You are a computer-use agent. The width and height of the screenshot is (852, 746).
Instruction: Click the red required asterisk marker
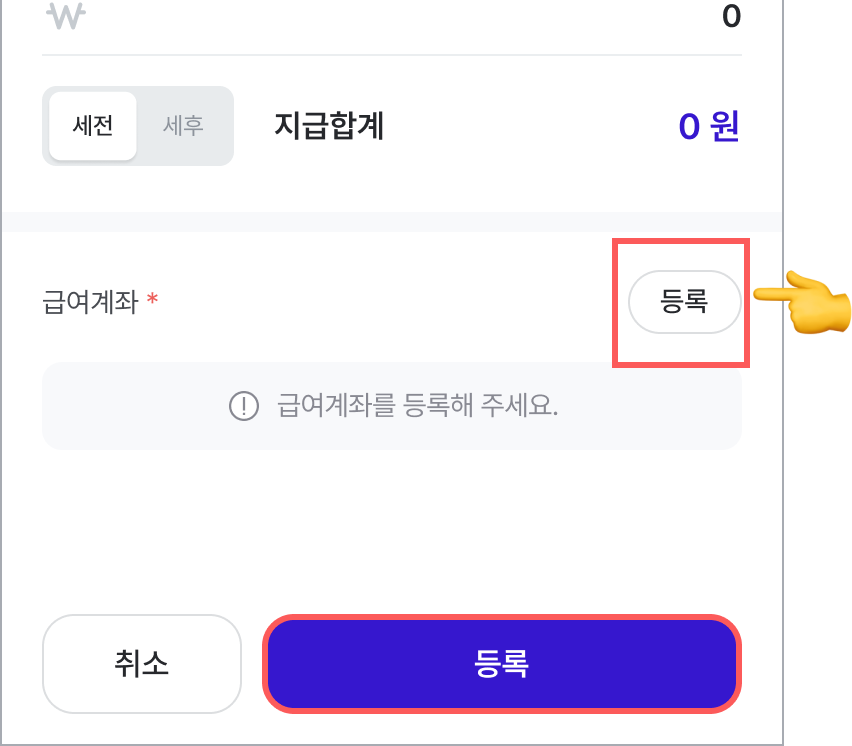[153, 298]
